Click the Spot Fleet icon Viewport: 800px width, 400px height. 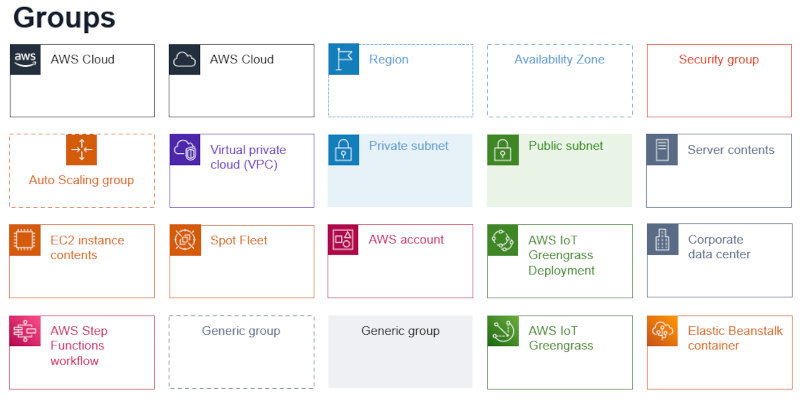point(185,240)
